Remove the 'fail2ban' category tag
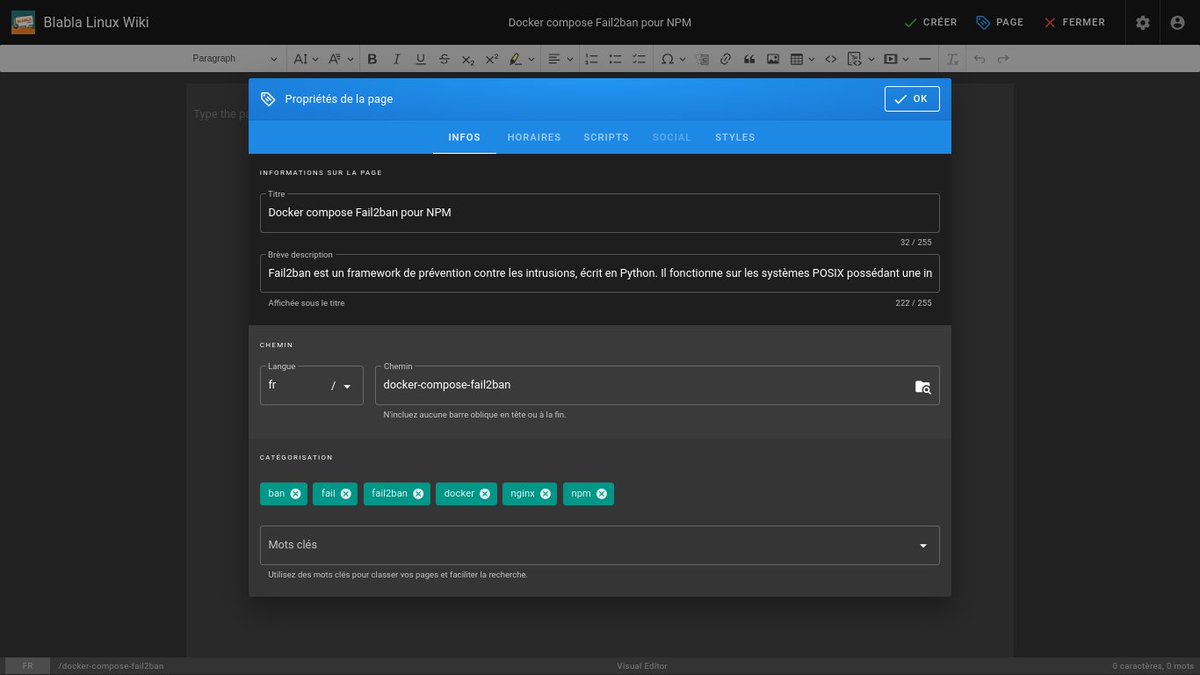 (418, 493)
